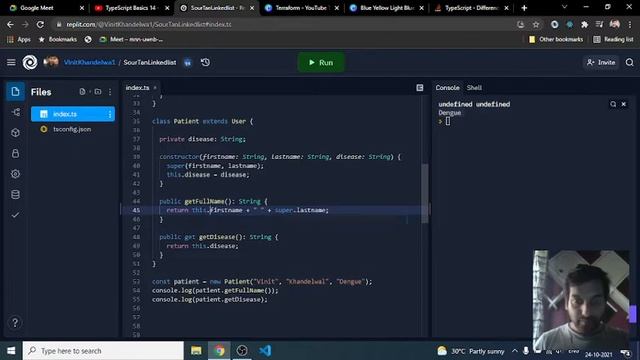
Task: Select the tsconfig.json file
Action: [72, 129]
